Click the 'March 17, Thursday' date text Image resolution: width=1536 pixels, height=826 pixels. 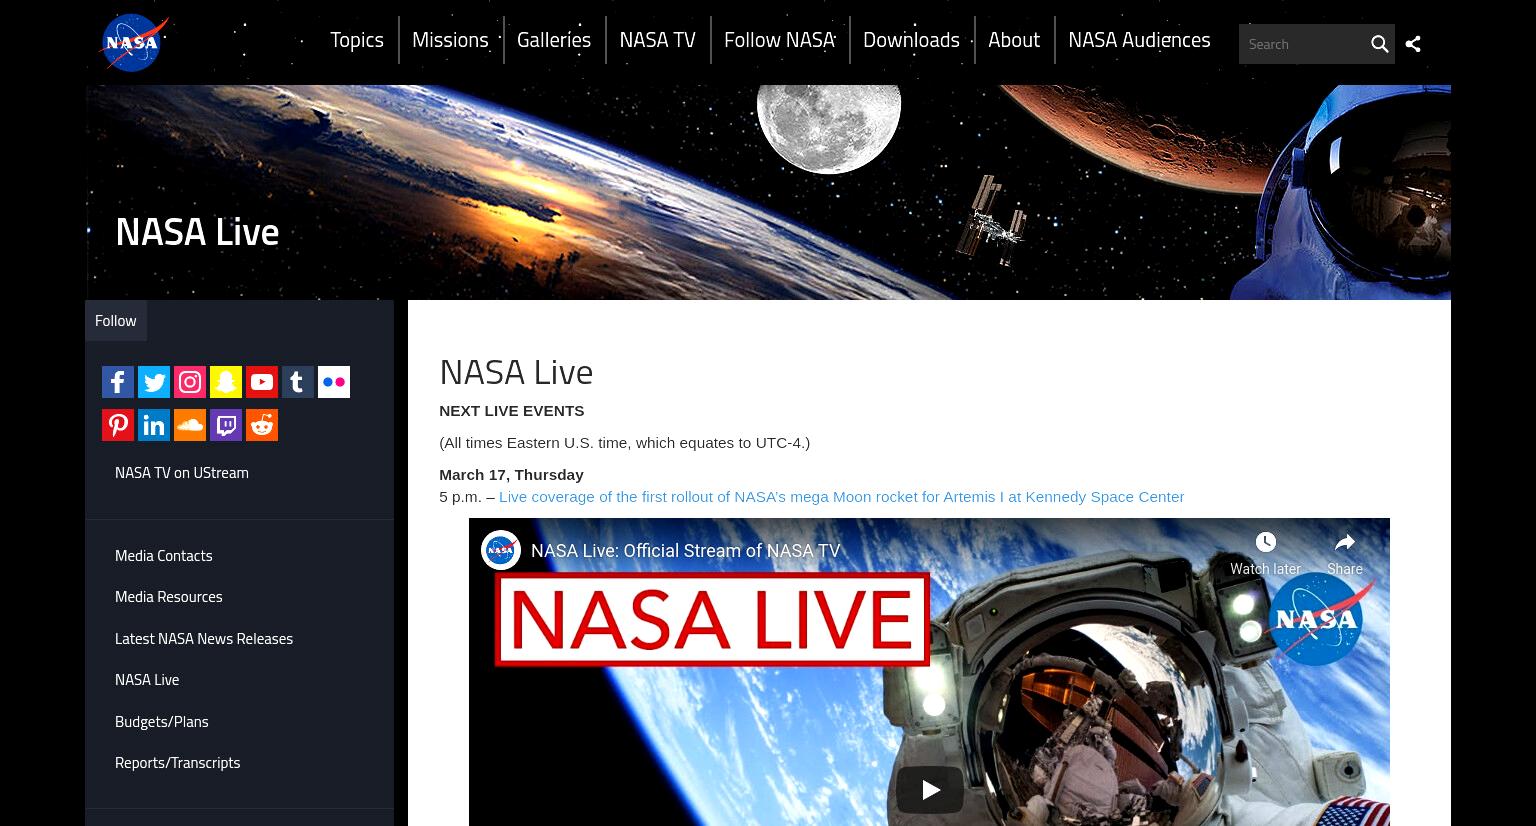[511, 474]
